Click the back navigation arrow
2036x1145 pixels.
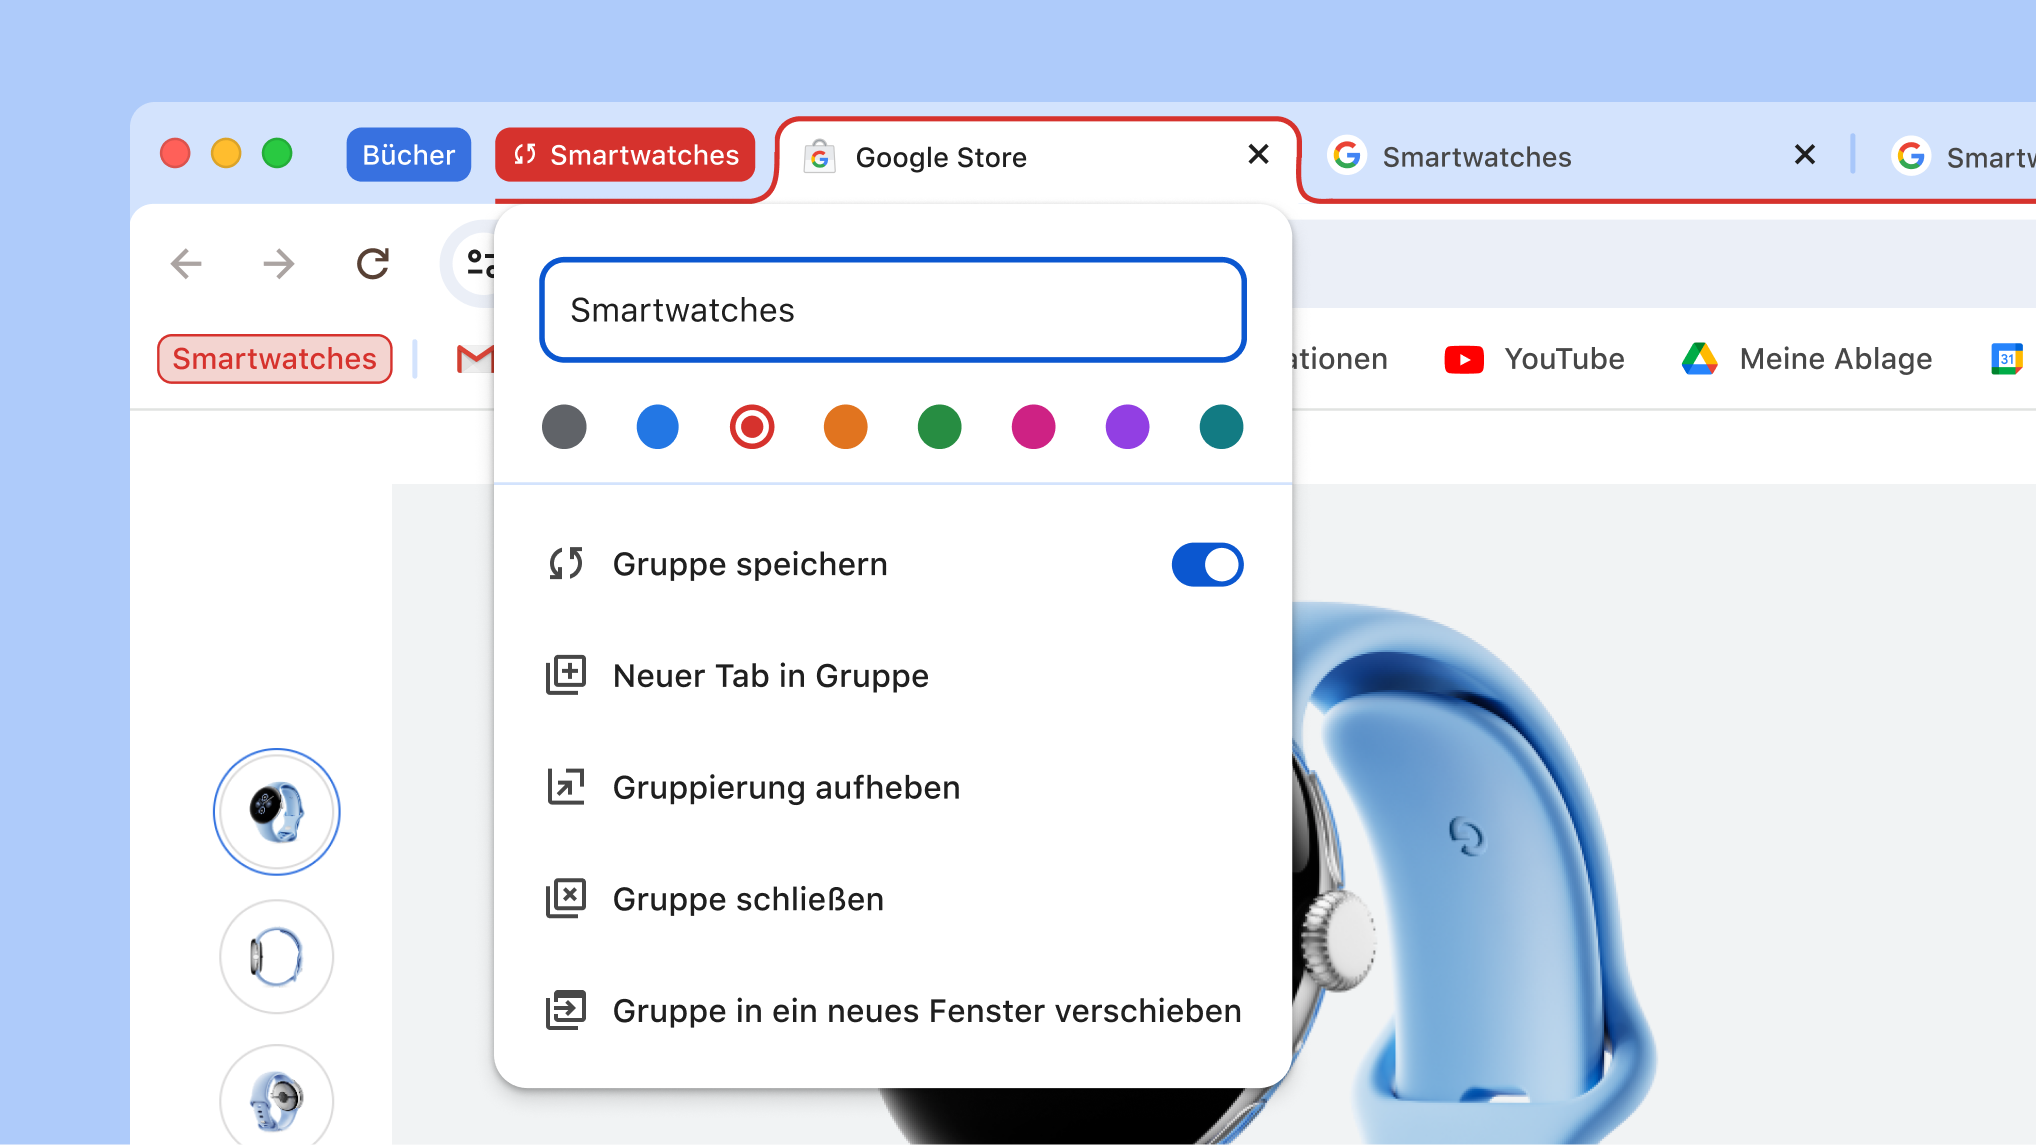(x=185, y=263)
